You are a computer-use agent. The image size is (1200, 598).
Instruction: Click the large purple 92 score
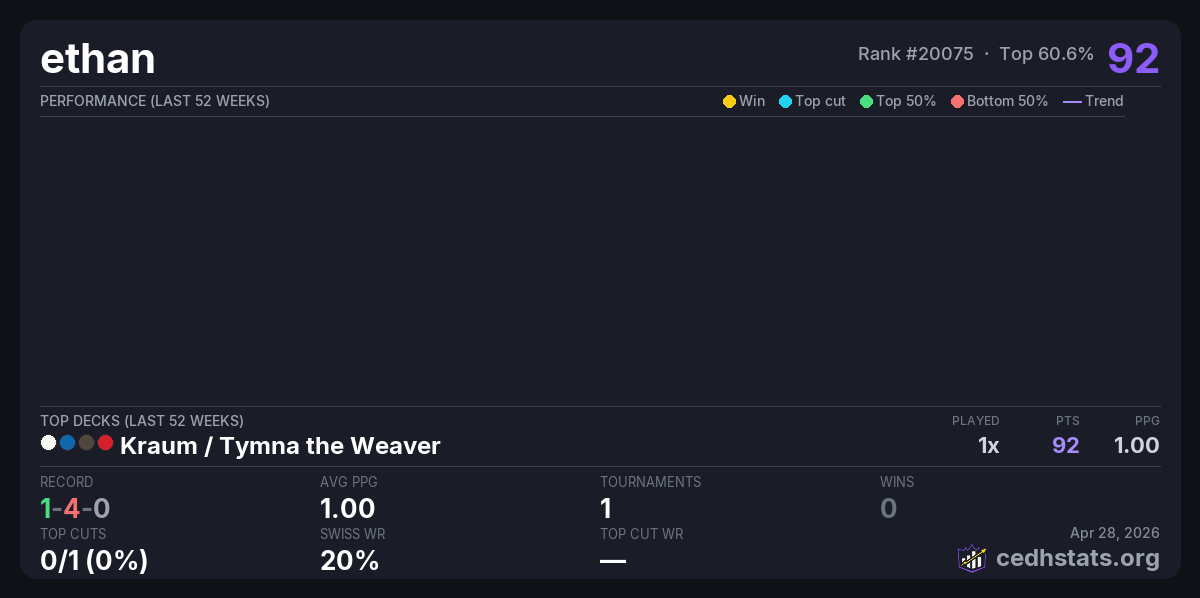tap(1133, 58)
